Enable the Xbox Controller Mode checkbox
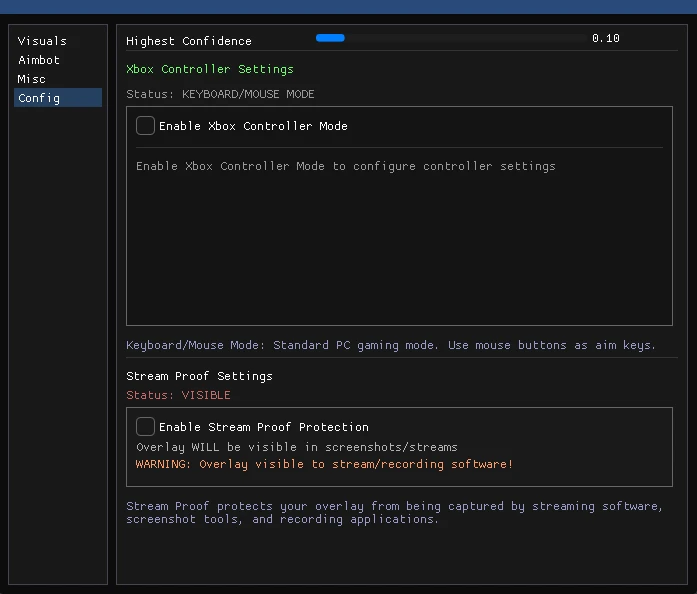Screen dimensions: 697x594 click(145, 126)
